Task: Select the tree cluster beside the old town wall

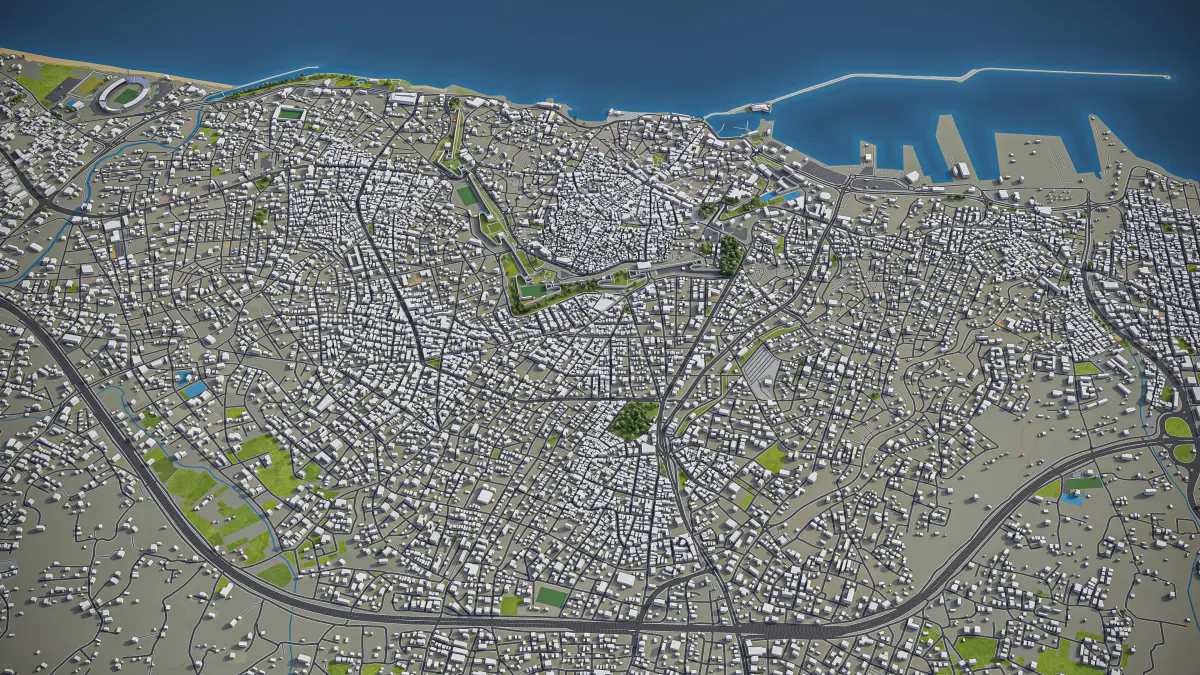Action: [x=732, y=255]
